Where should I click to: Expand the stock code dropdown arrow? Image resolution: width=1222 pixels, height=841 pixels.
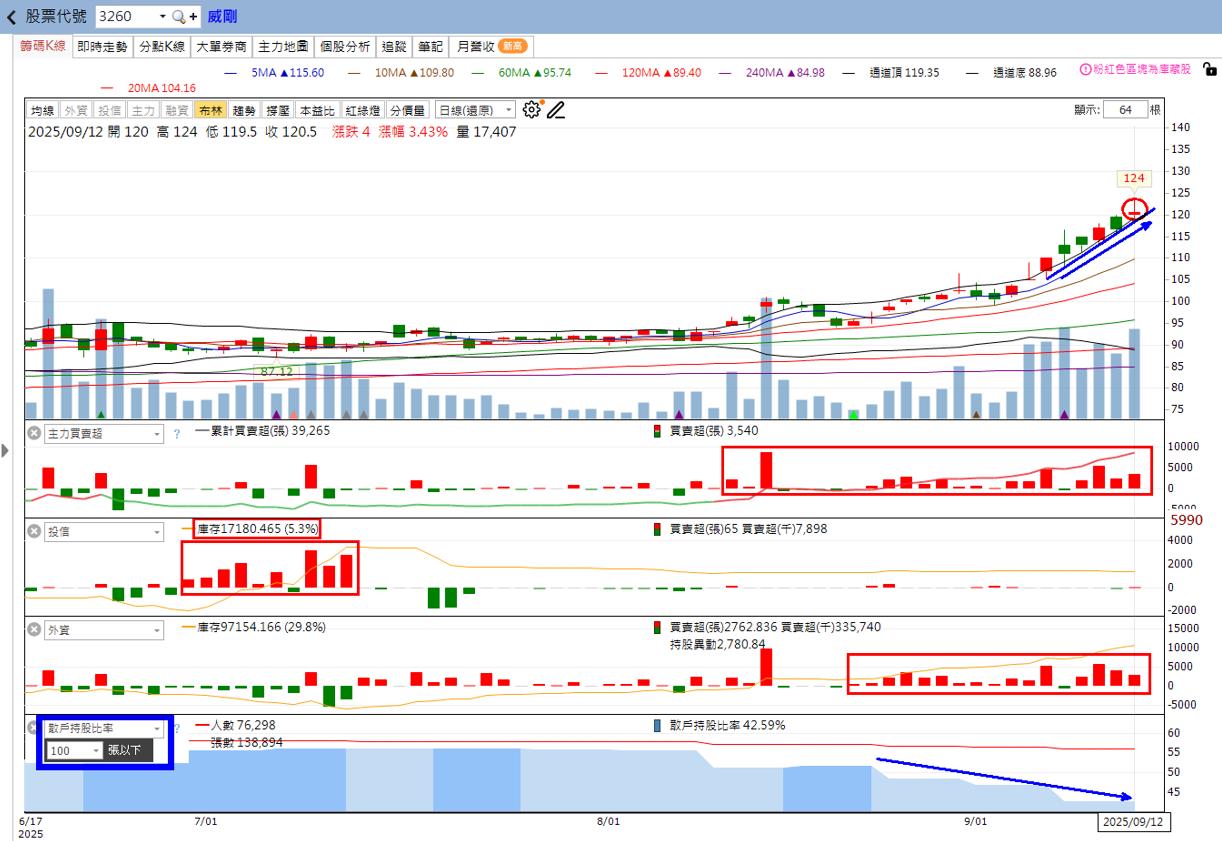coord(162,16)
